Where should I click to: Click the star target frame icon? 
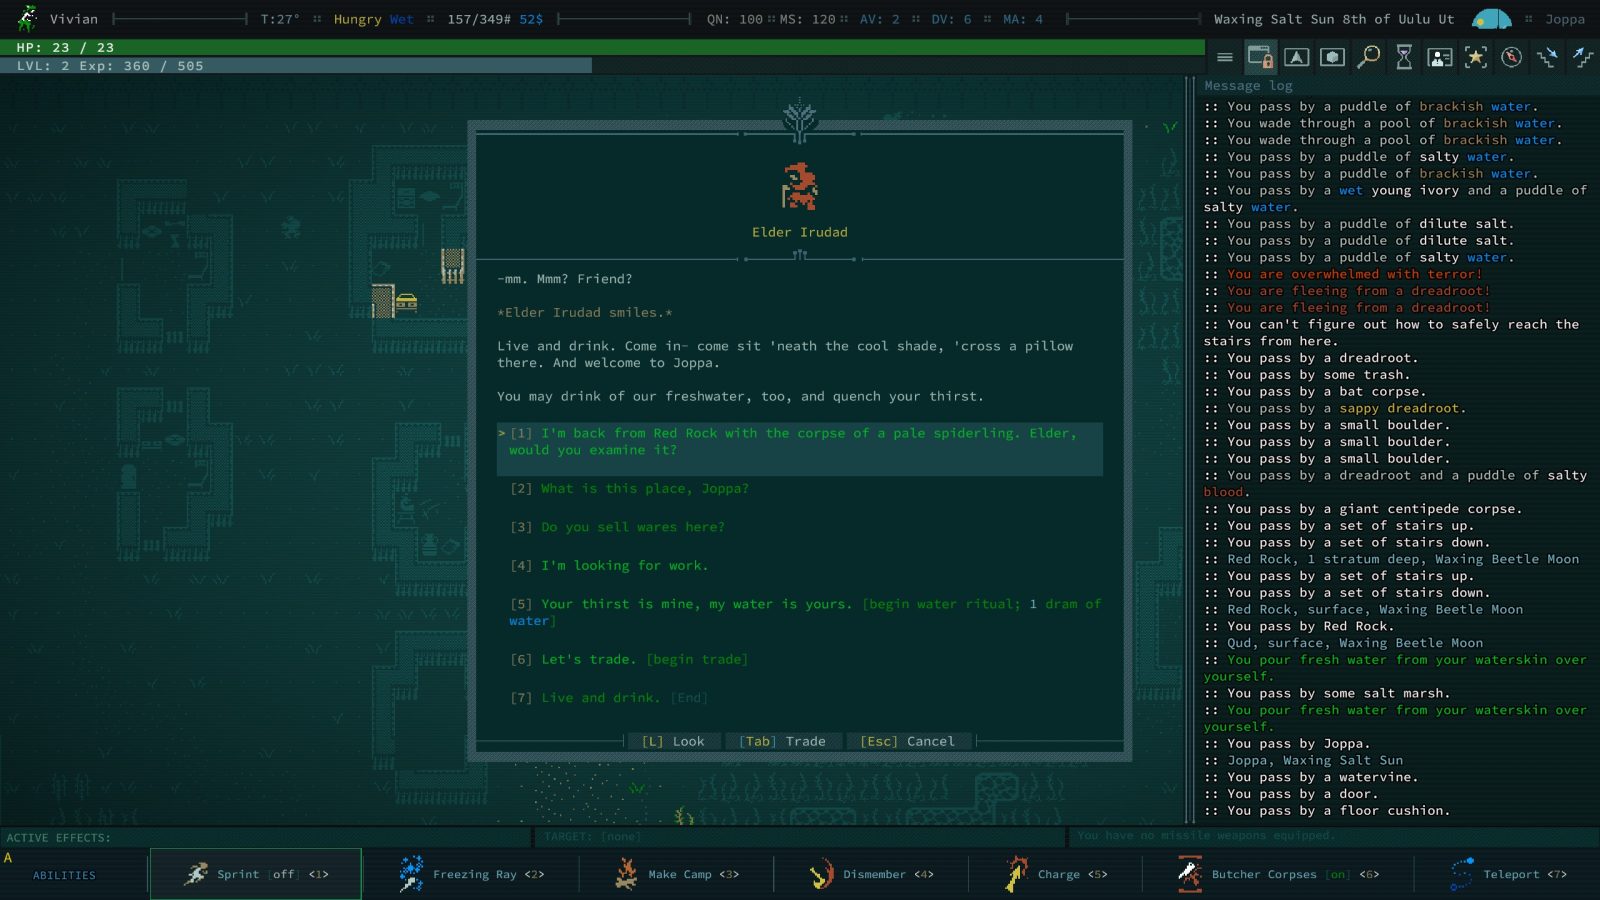[x=1476, y=57]
